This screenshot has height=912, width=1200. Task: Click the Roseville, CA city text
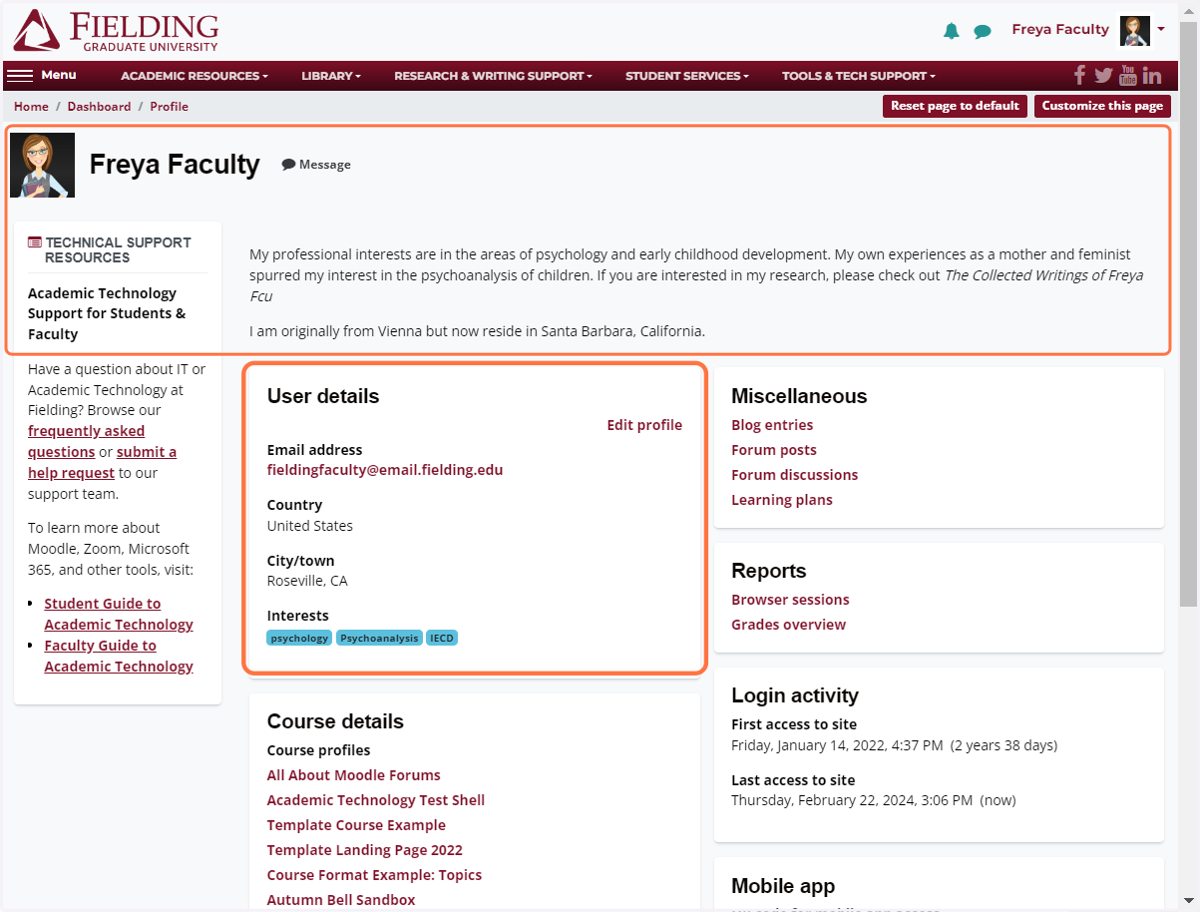(x=307, y=581)
